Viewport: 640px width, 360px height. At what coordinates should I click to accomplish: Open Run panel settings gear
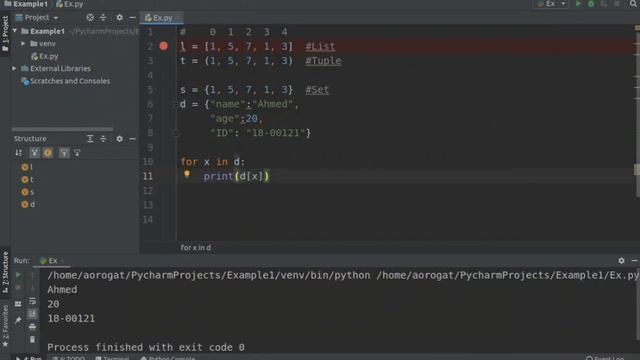point(621,260)
